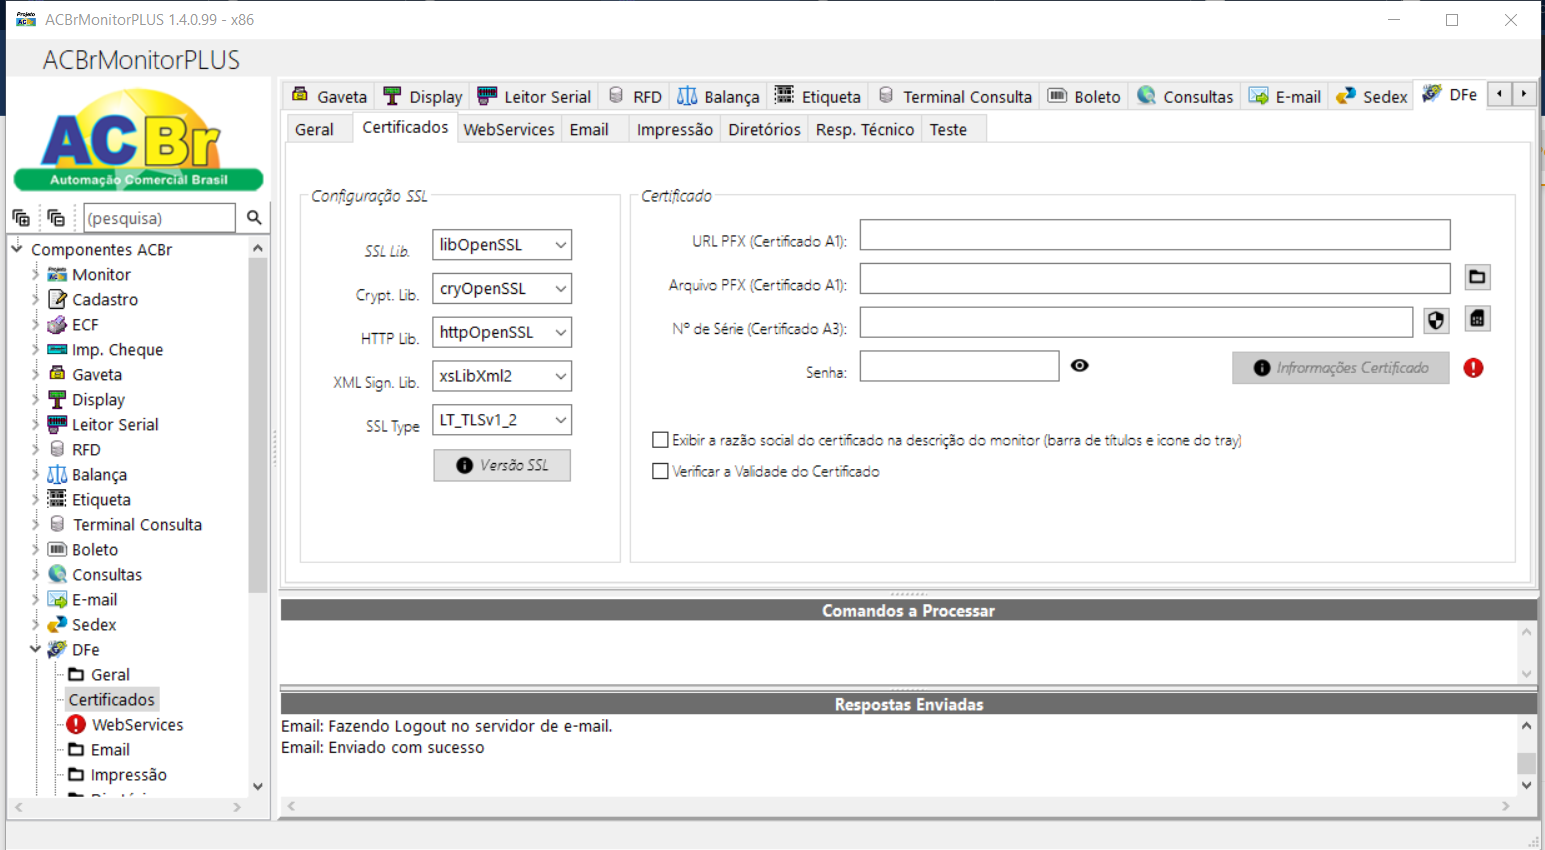Open the Diretórios sub-tab
Image resolution: width=1545 pixels, height=850 pixels.
(764, 129)
